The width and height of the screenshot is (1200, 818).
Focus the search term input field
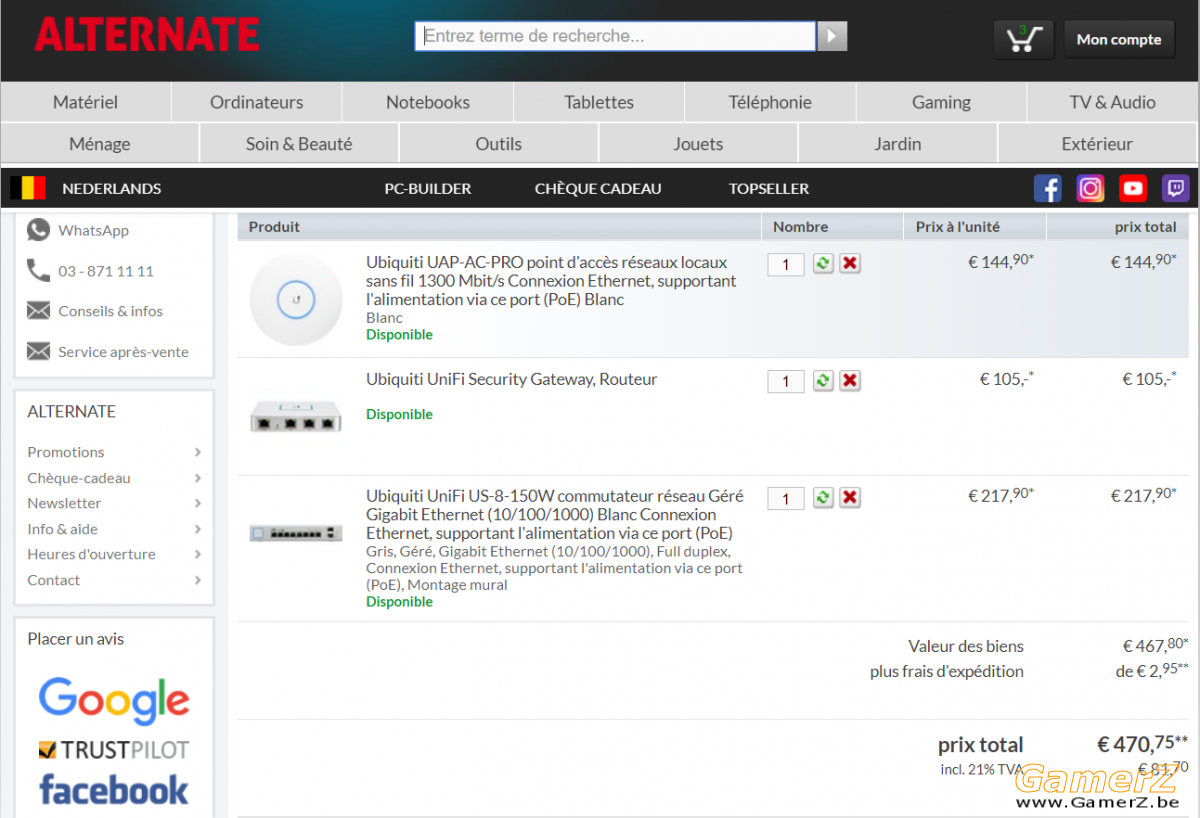point(616,37)
